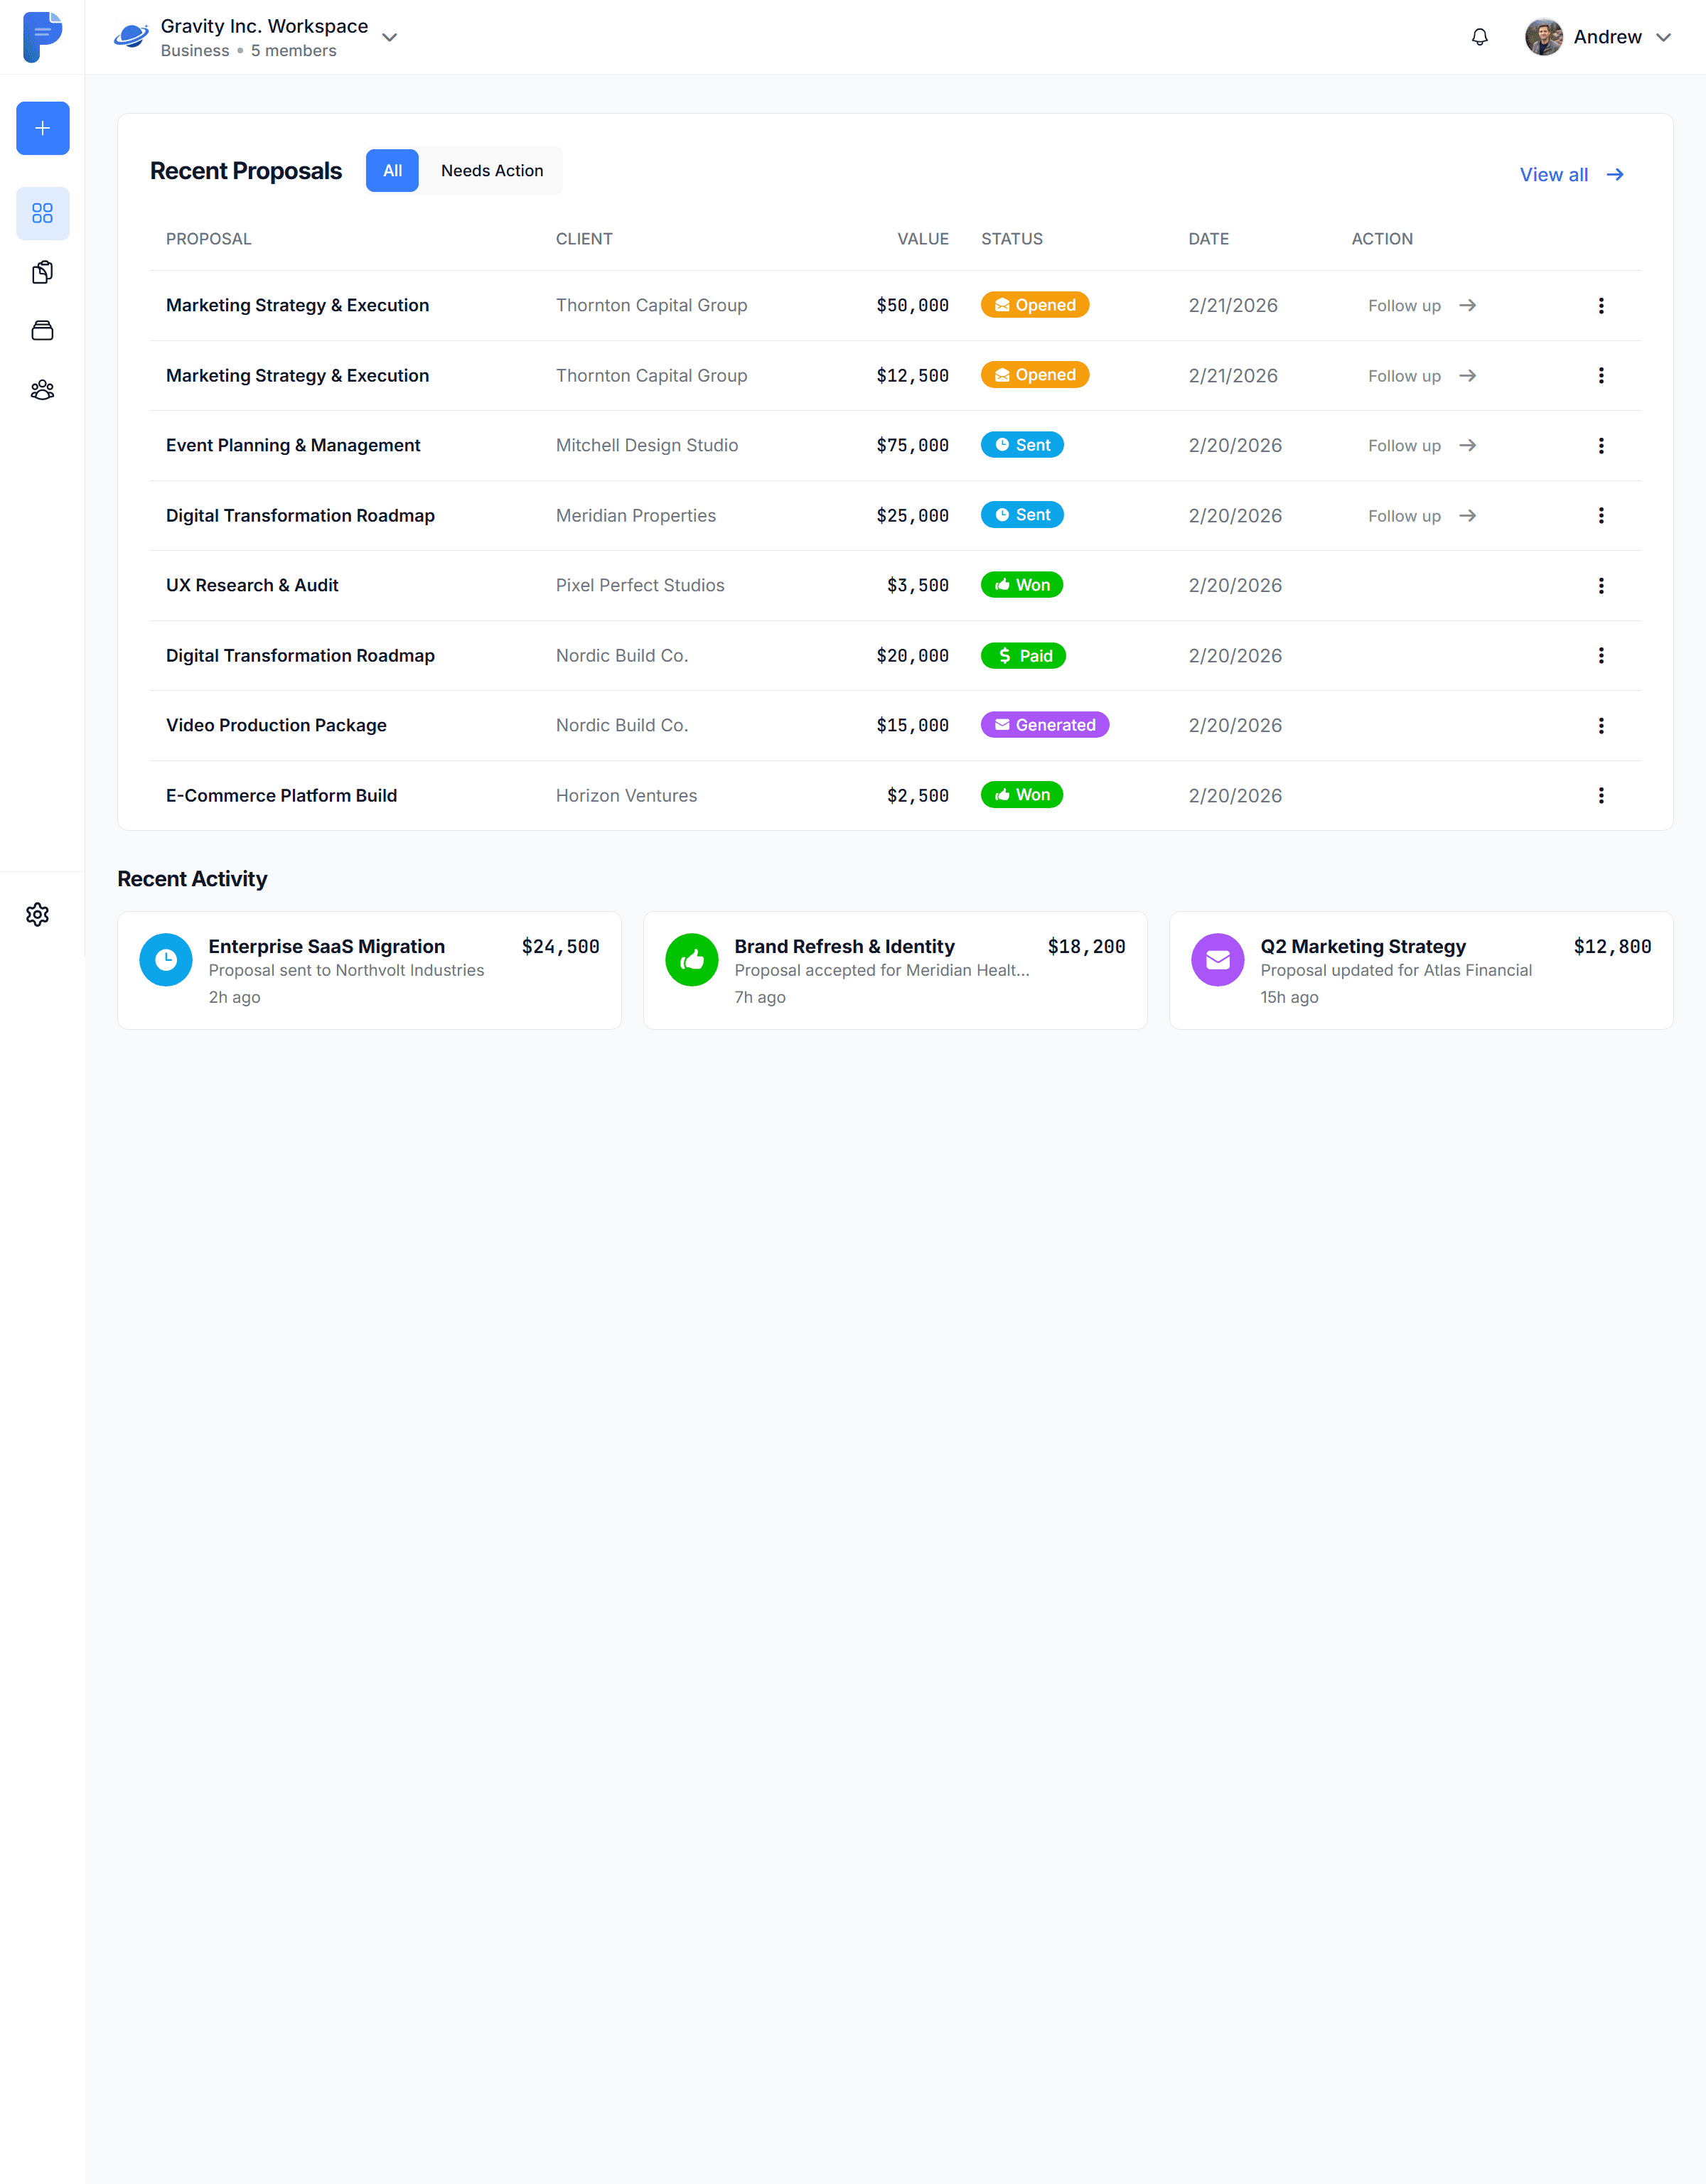Open the team members icon in sidebar
The image size is (1706, 2184).
42,390
